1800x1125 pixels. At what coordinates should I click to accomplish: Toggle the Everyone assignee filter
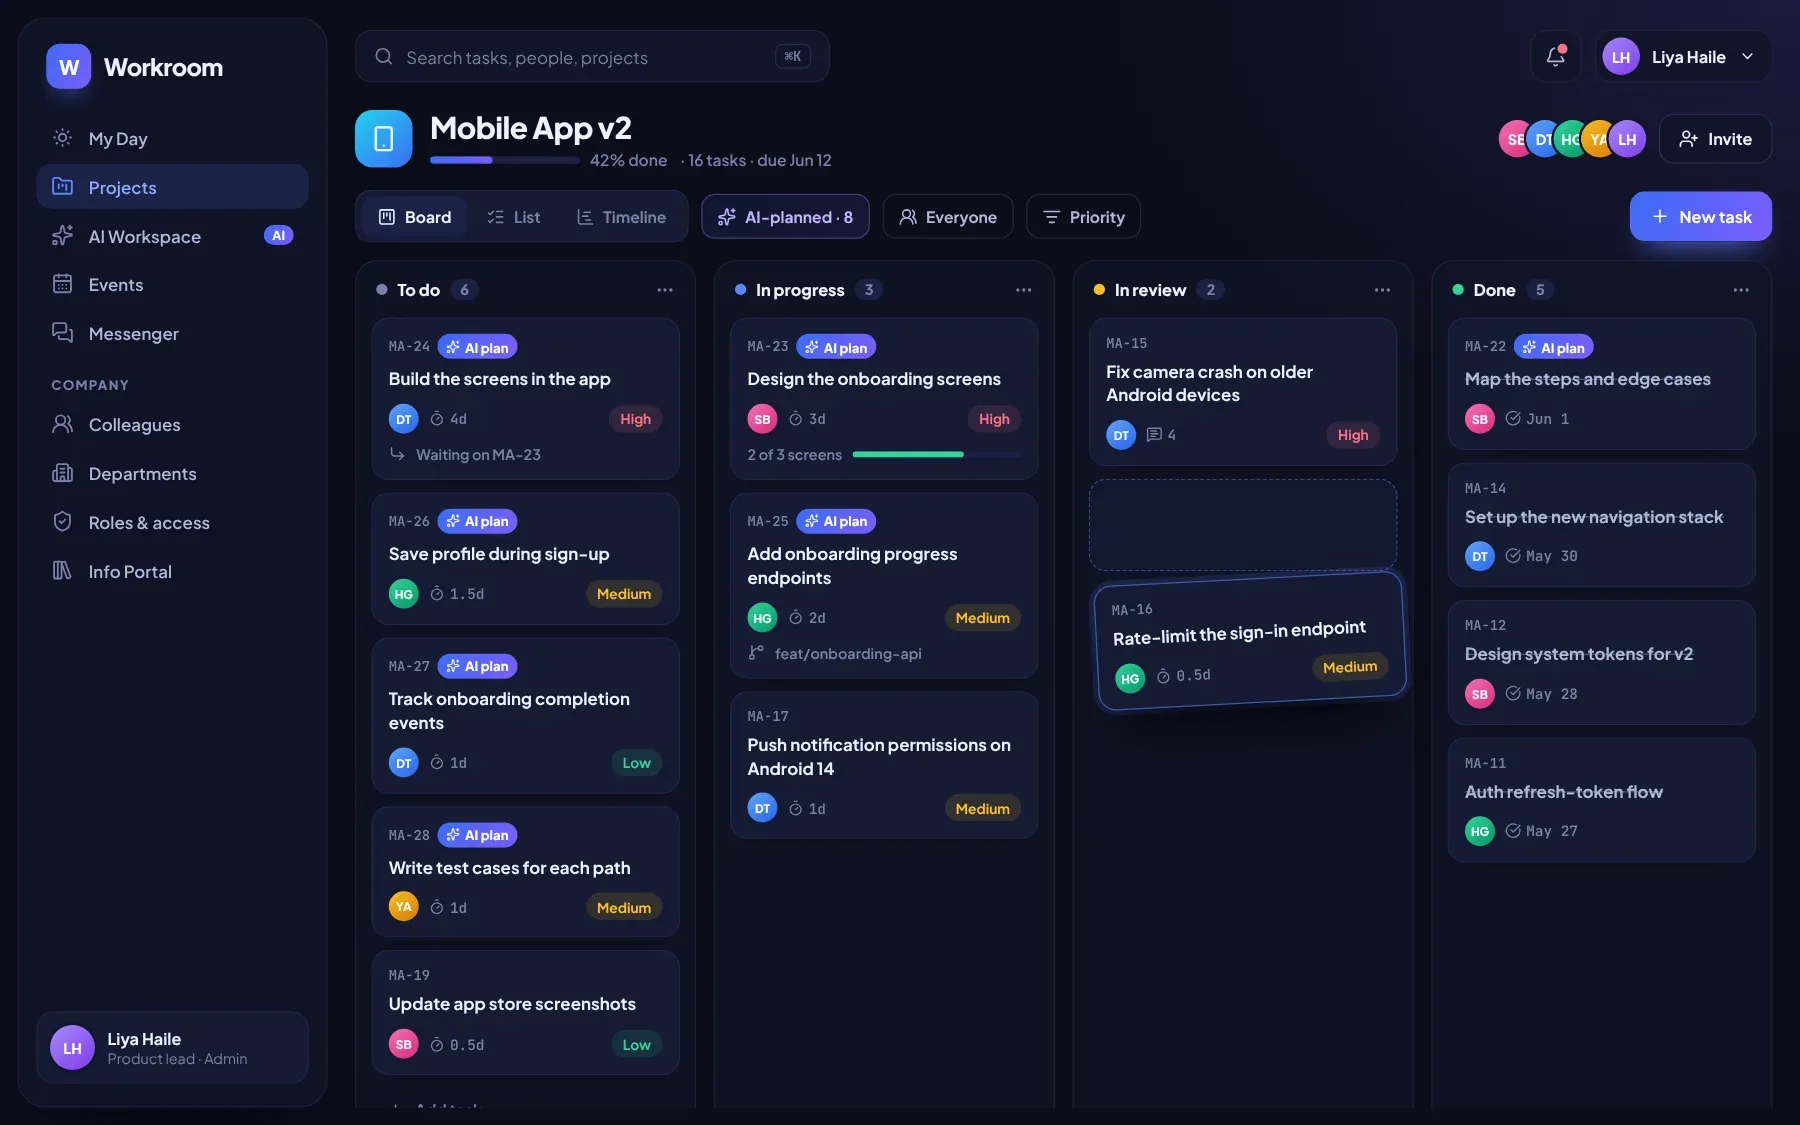(x=948, y=217)
